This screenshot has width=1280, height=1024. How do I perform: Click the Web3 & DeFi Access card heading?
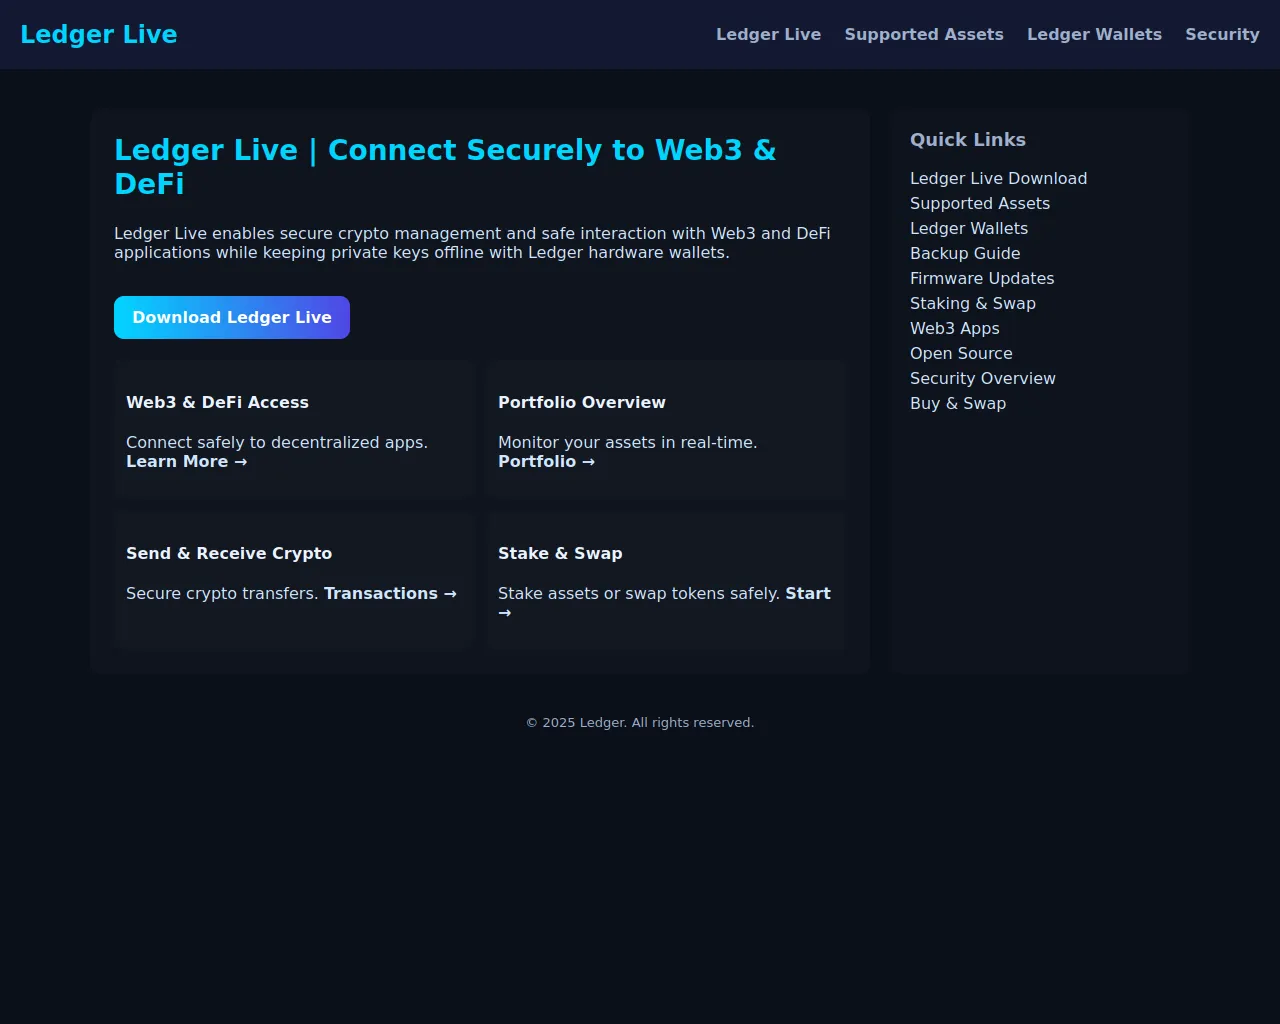pos(217,402)
